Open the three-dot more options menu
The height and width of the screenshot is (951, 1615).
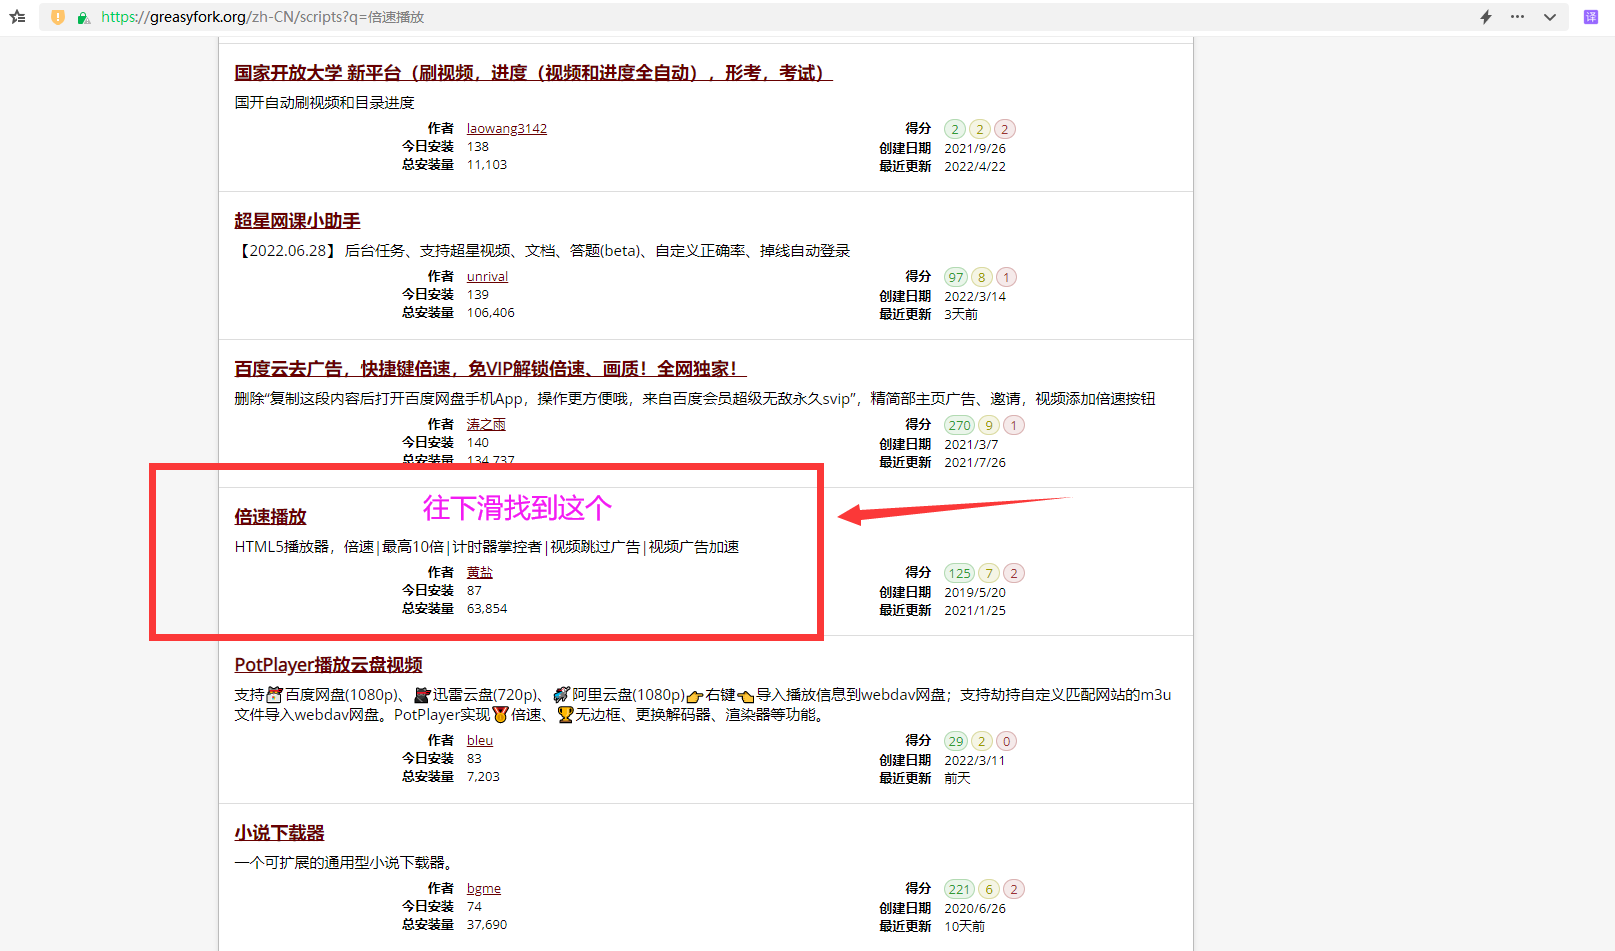coord(1517,17)
